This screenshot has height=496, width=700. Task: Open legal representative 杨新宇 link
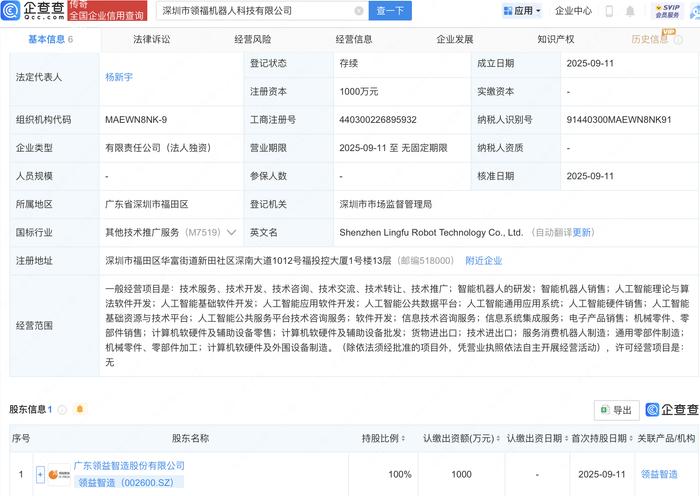click(118, 74)
